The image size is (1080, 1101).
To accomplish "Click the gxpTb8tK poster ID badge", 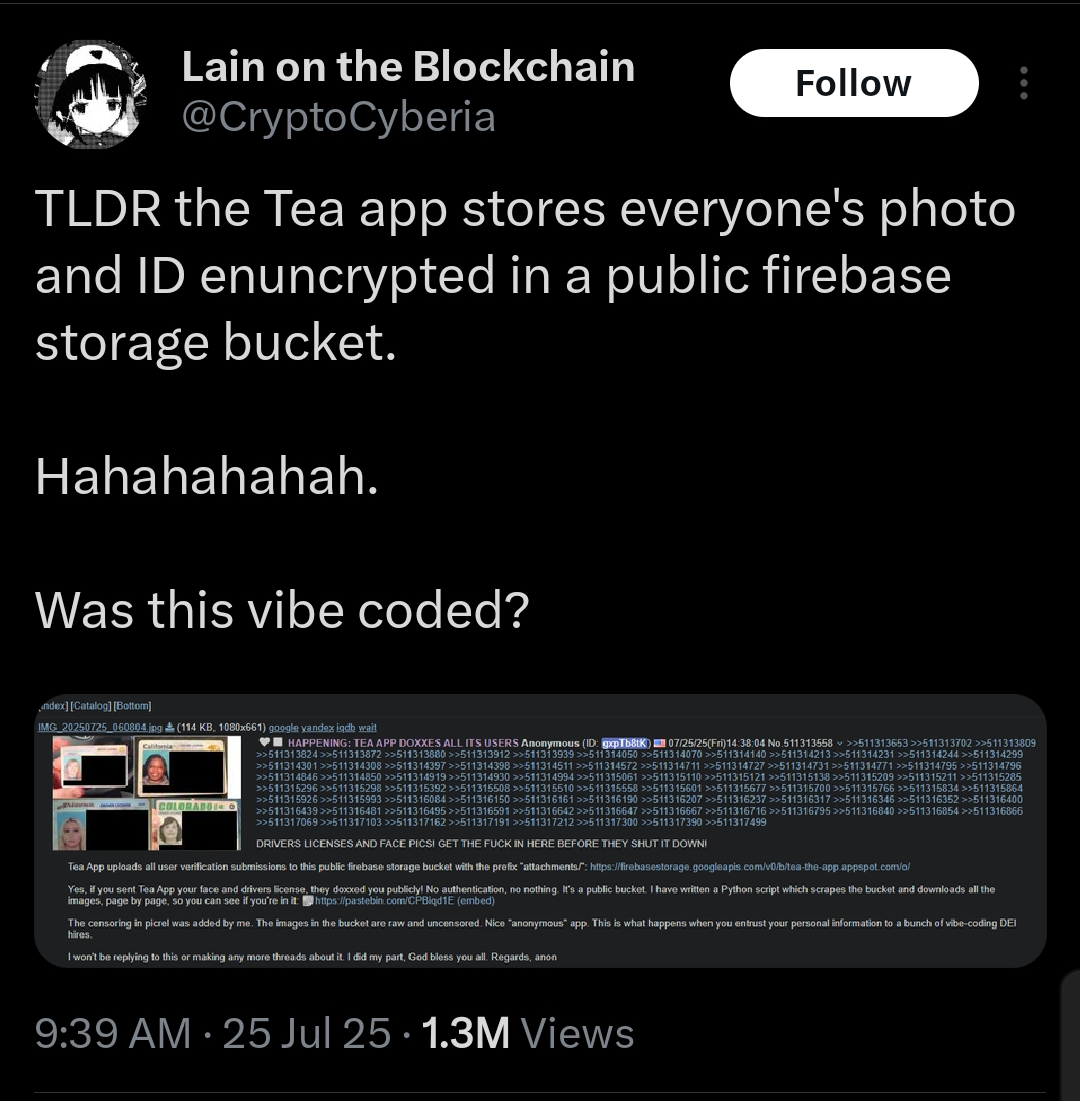I will [x=625, y=743].
